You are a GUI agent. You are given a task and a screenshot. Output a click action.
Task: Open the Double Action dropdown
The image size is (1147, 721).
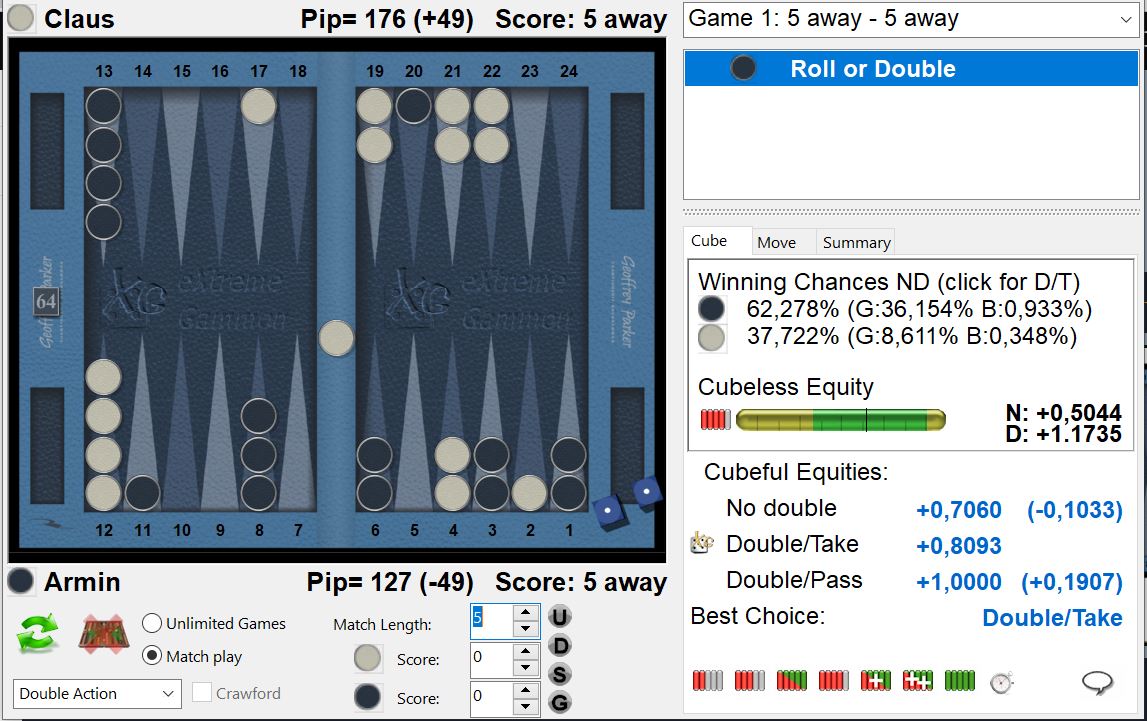click(x=97, y=693)
